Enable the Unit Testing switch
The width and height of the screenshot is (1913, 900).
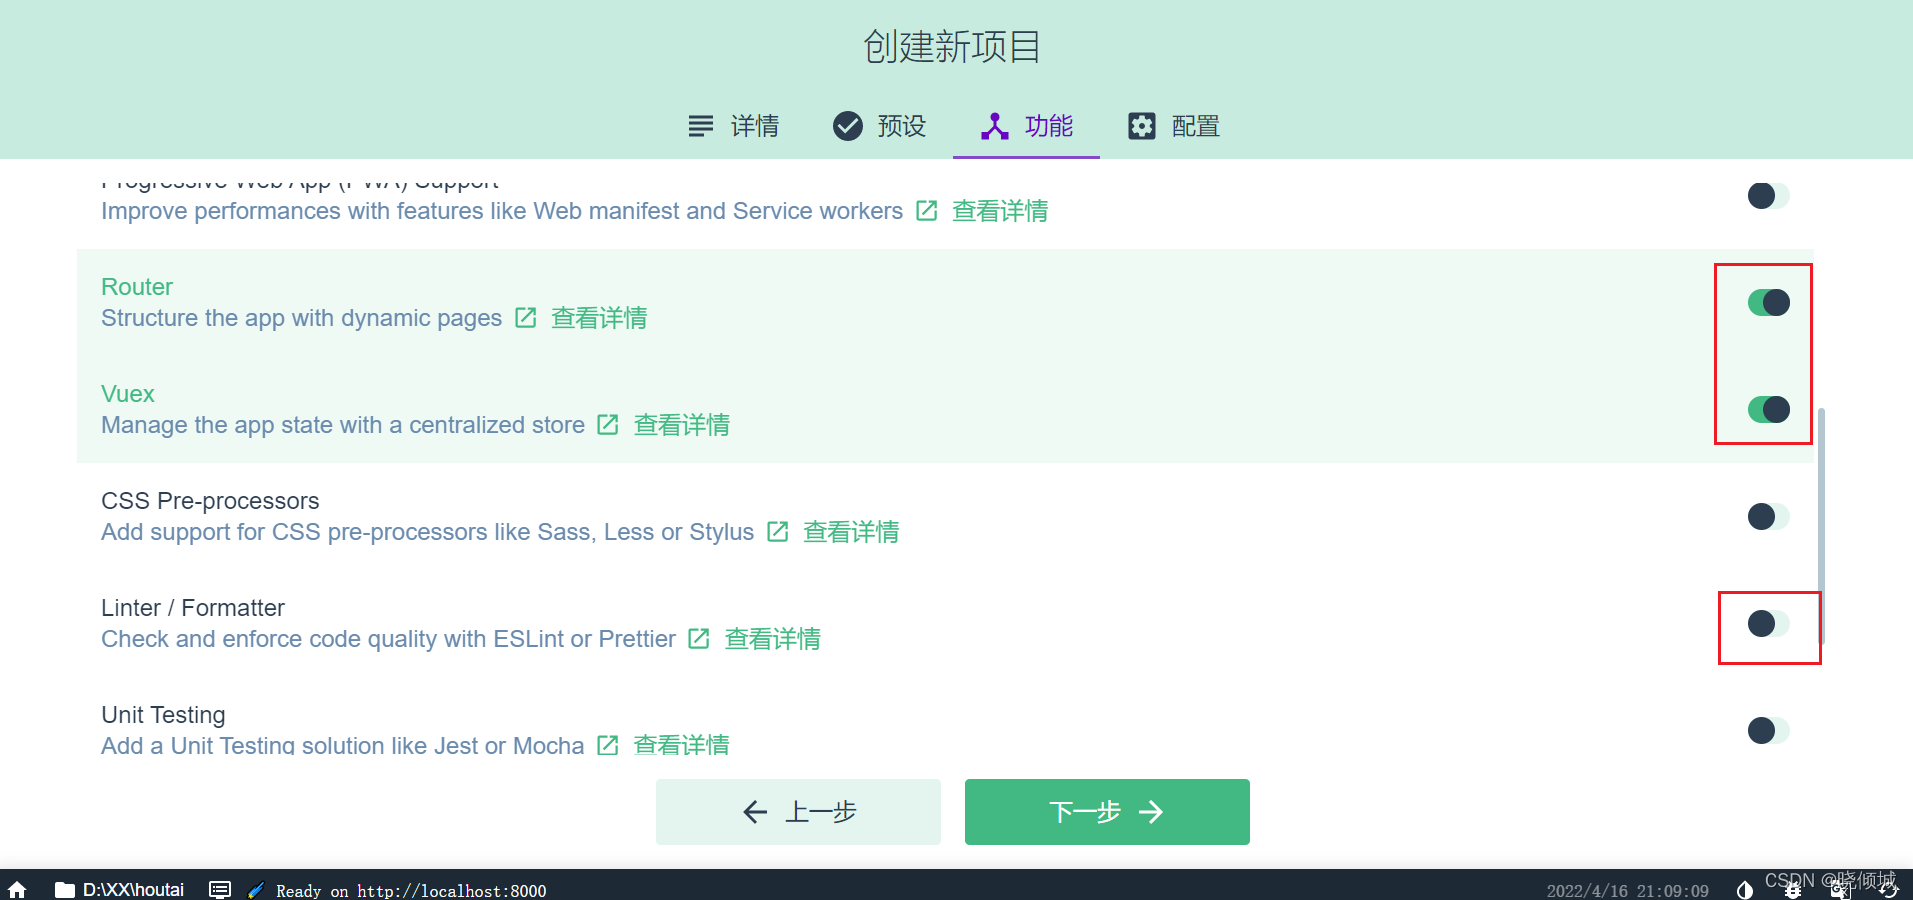click(x=1768, y=730)
